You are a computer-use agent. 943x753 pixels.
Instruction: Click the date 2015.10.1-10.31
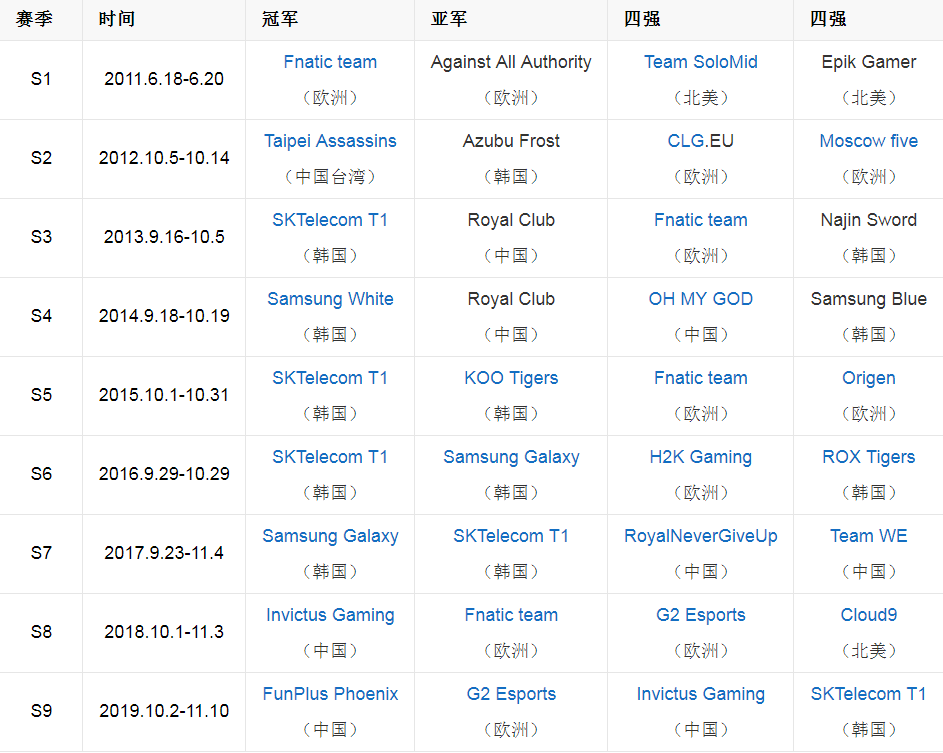[164, 395]
